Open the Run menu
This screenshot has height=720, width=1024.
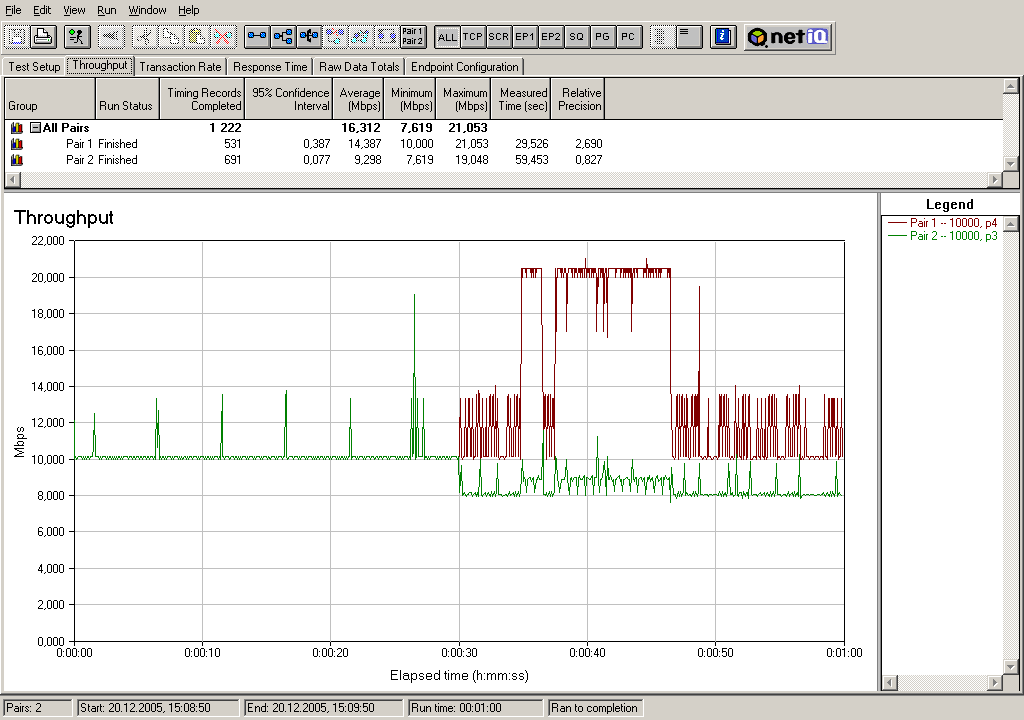[x=106, y=10]
